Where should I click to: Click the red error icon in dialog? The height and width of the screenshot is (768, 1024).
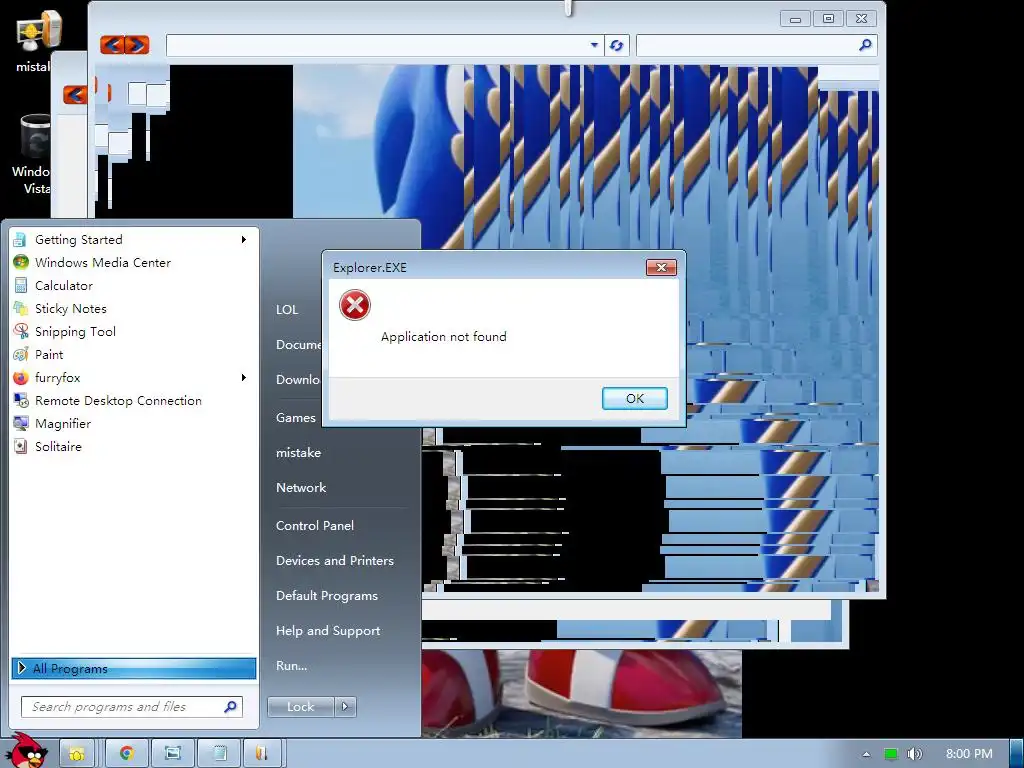coord(355,305)
